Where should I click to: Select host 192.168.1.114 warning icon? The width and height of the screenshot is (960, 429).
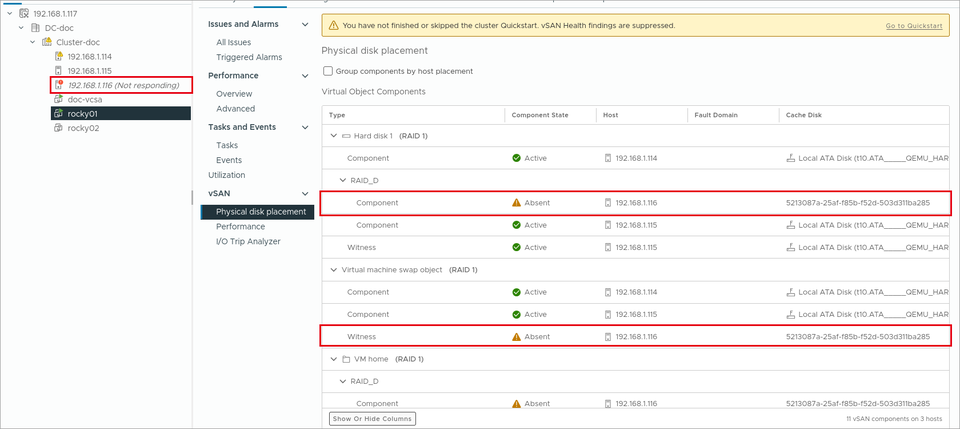tap(59, 56)
